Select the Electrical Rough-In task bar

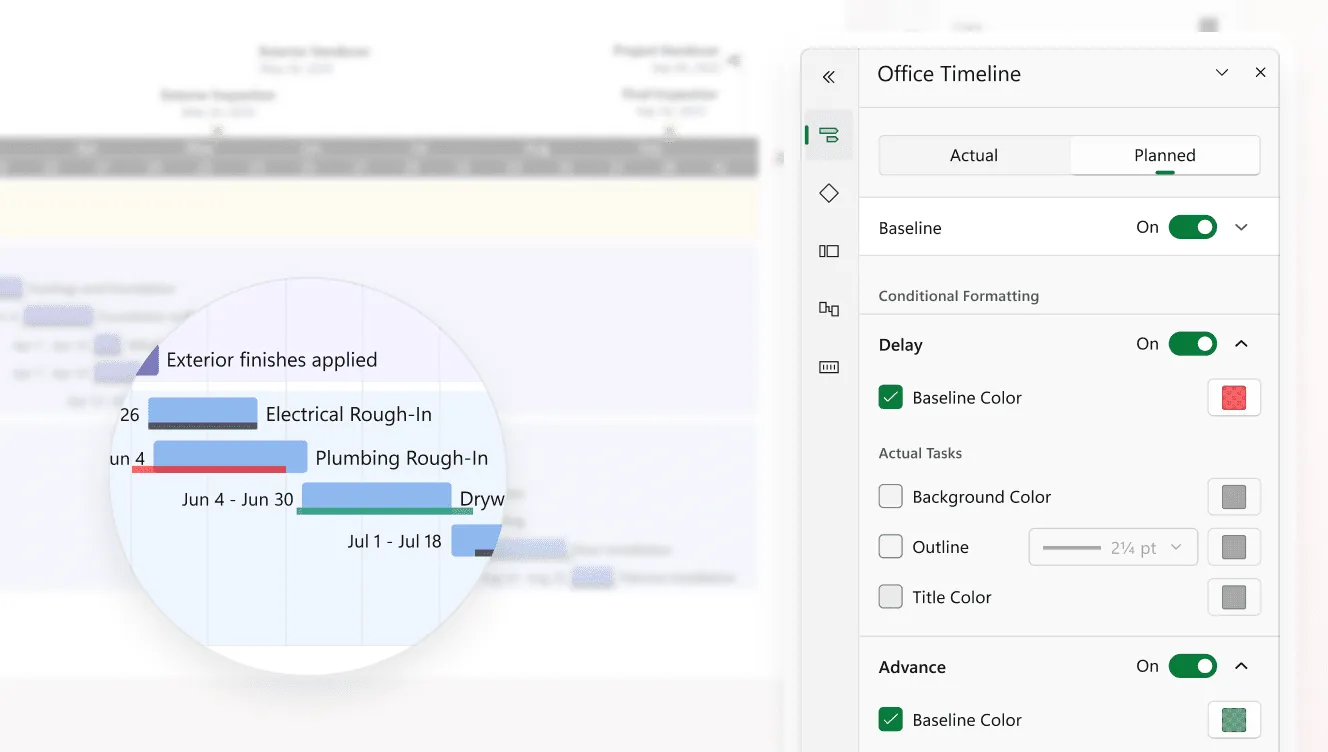(x=203, y=412)
